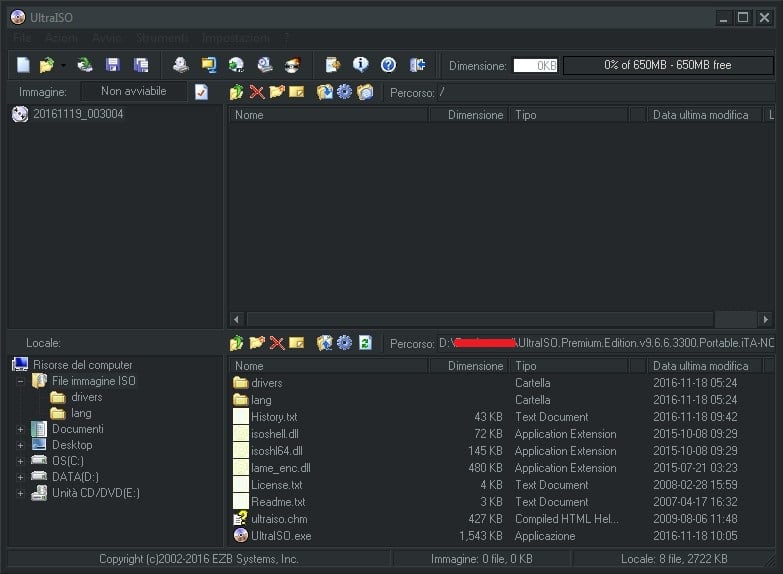Click the Non avviabile boot status button

(x=134, y=91)
